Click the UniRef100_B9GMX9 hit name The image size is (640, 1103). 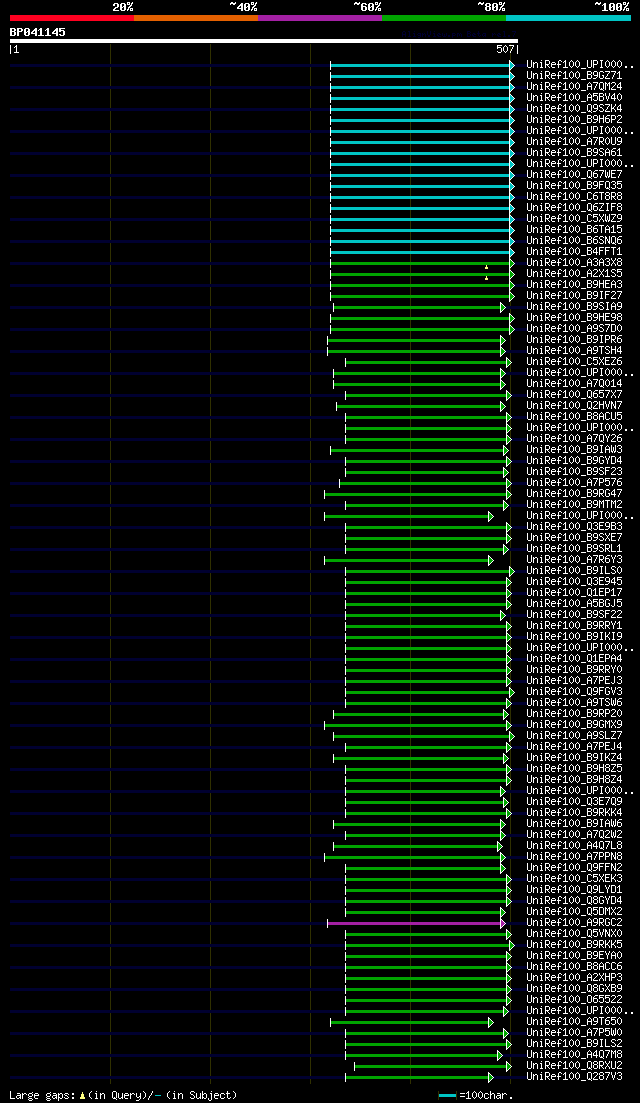574,725
